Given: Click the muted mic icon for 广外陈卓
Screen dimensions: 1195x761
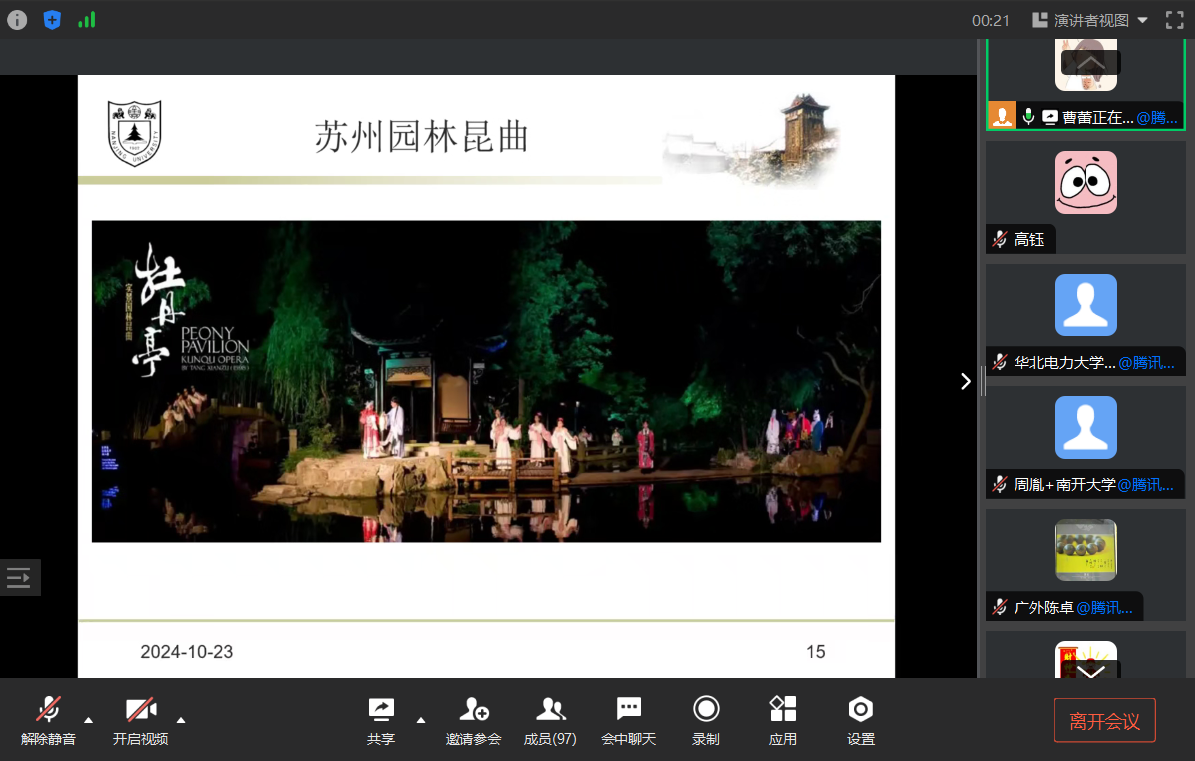Looking at the screenshot, I should pyautogui.click(x=1000, y=607).
